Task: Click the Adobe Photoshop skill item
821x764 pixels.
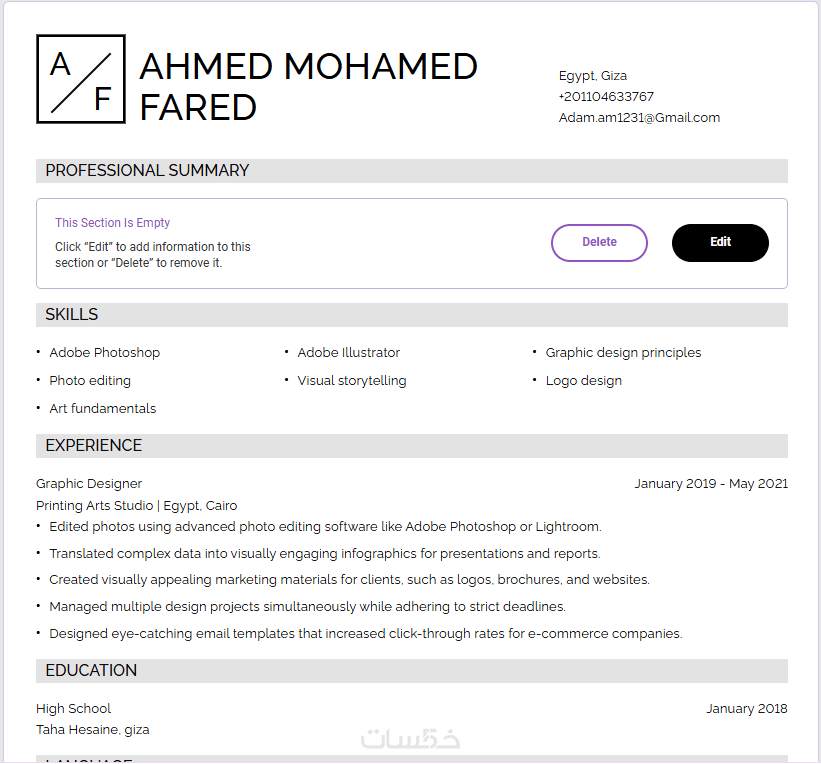Action: (x=104, y=353)
